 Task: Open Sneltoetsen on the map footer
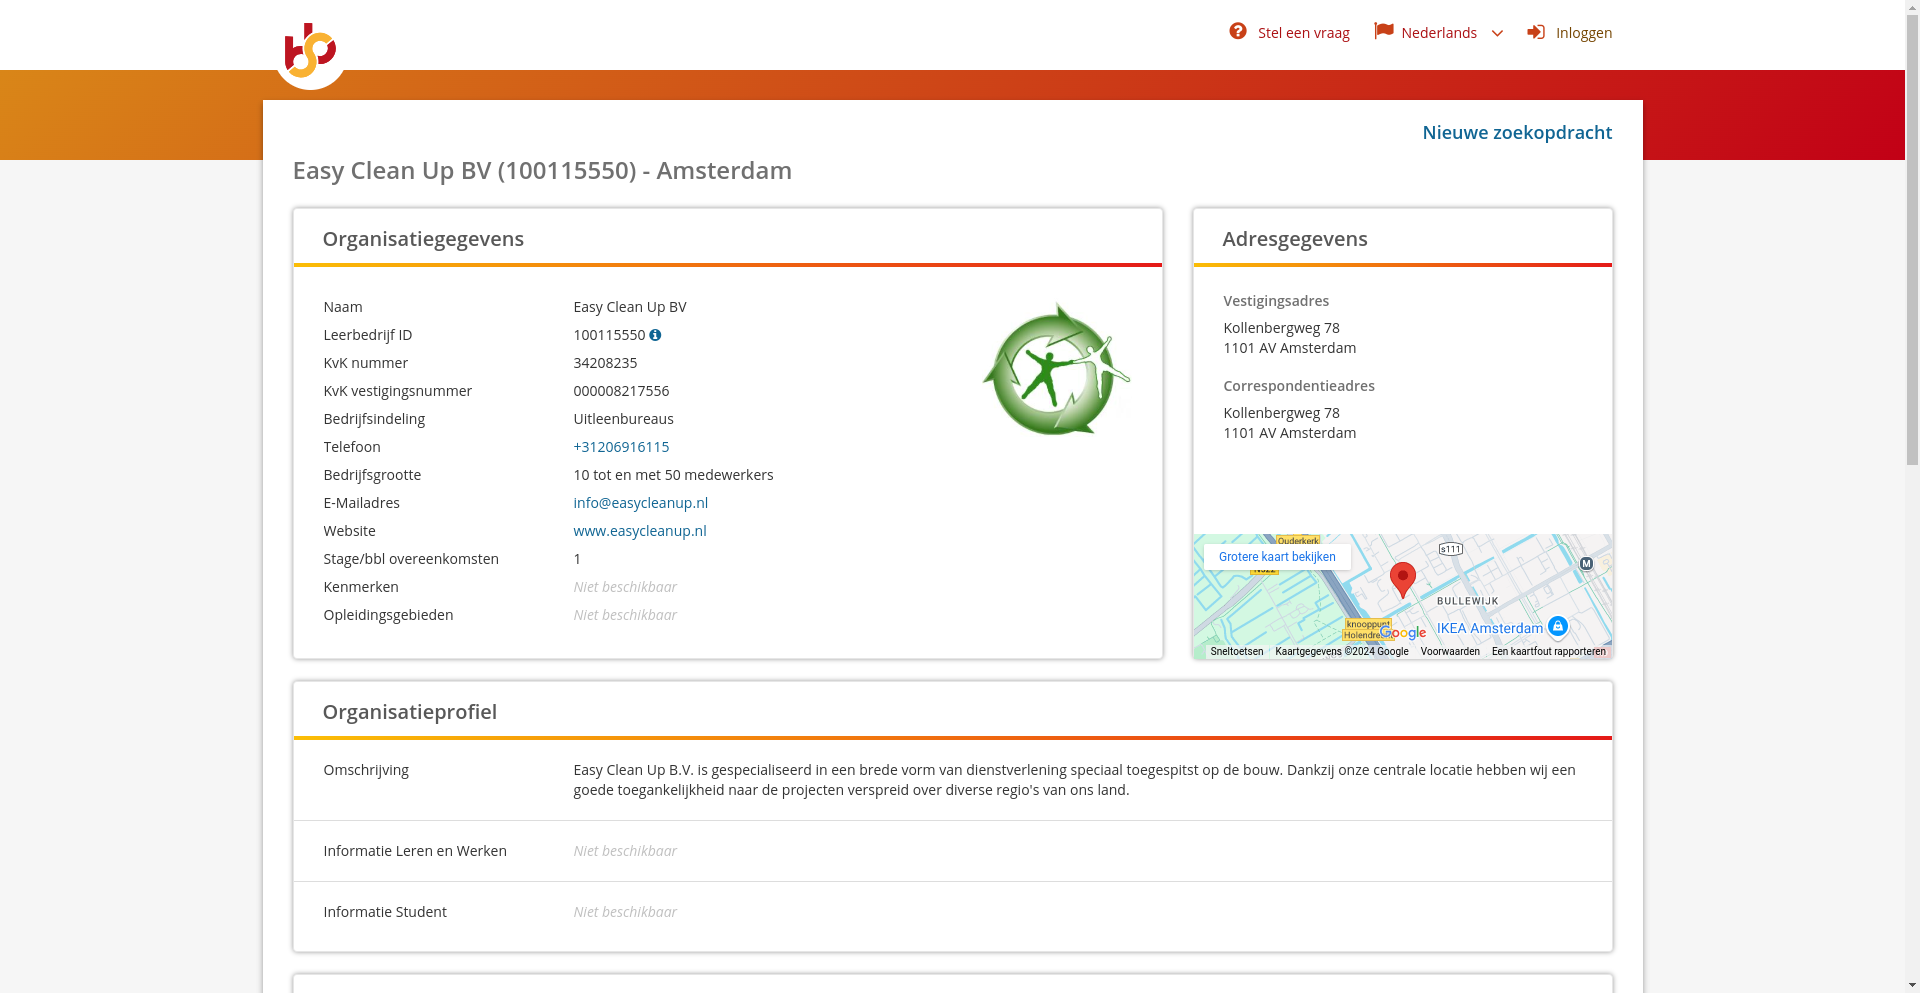1237,651
